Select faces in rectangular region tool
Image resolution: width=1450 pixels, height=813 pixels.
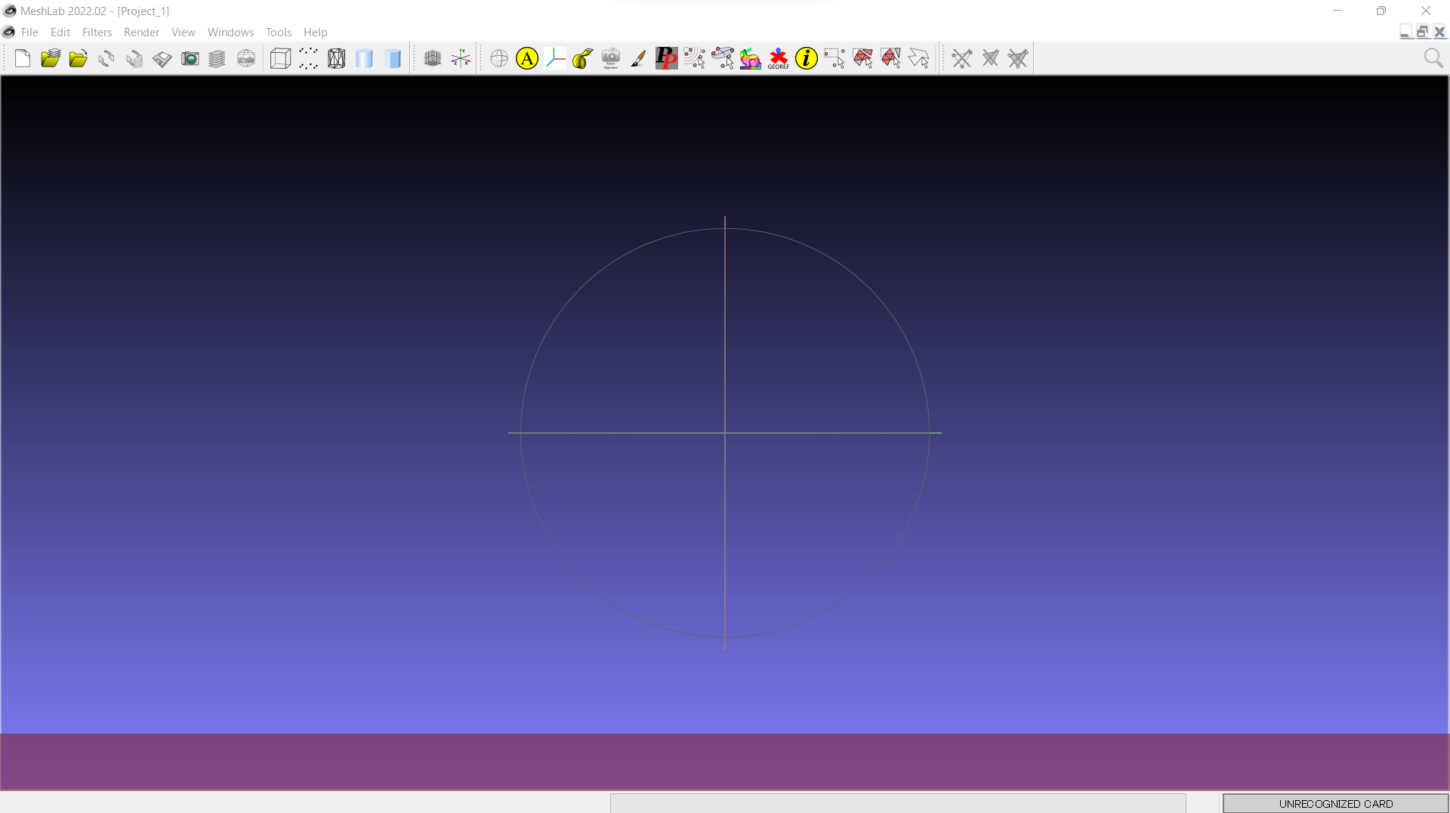tap(863, 59)
